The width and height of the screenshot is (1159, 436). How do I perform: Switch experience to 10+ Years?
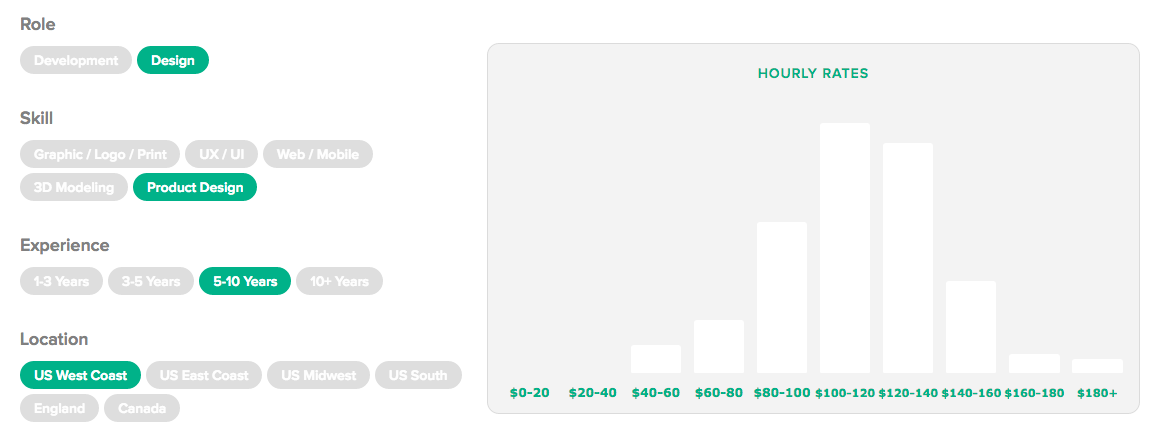[x=339, y=281]
